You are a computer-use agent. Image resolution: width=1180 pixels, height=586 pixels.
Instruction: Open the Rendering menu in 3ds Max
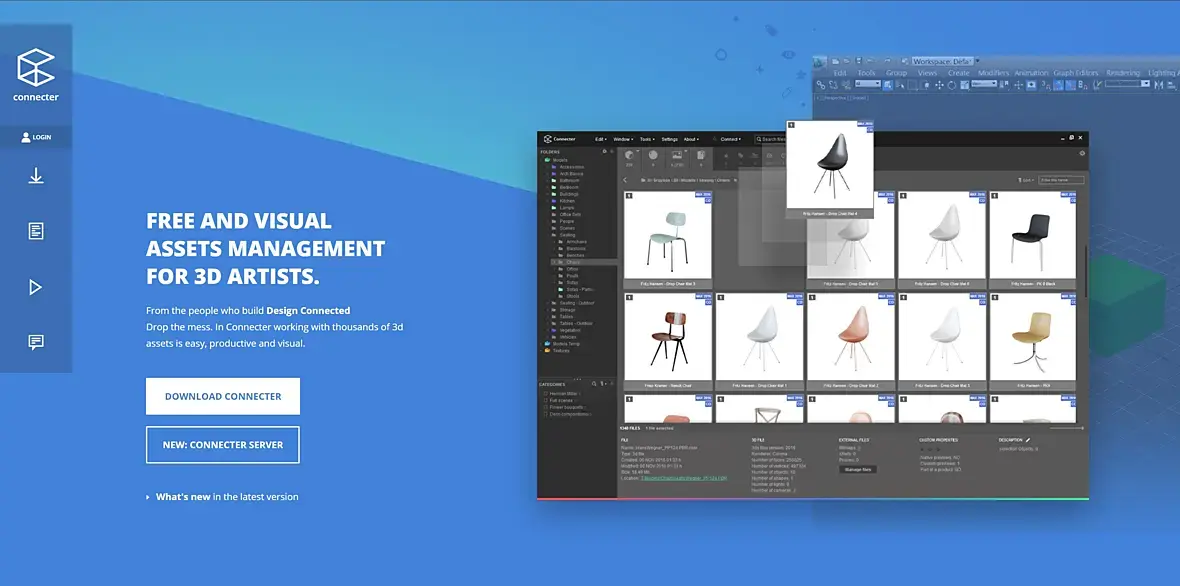click(1123, 73)
